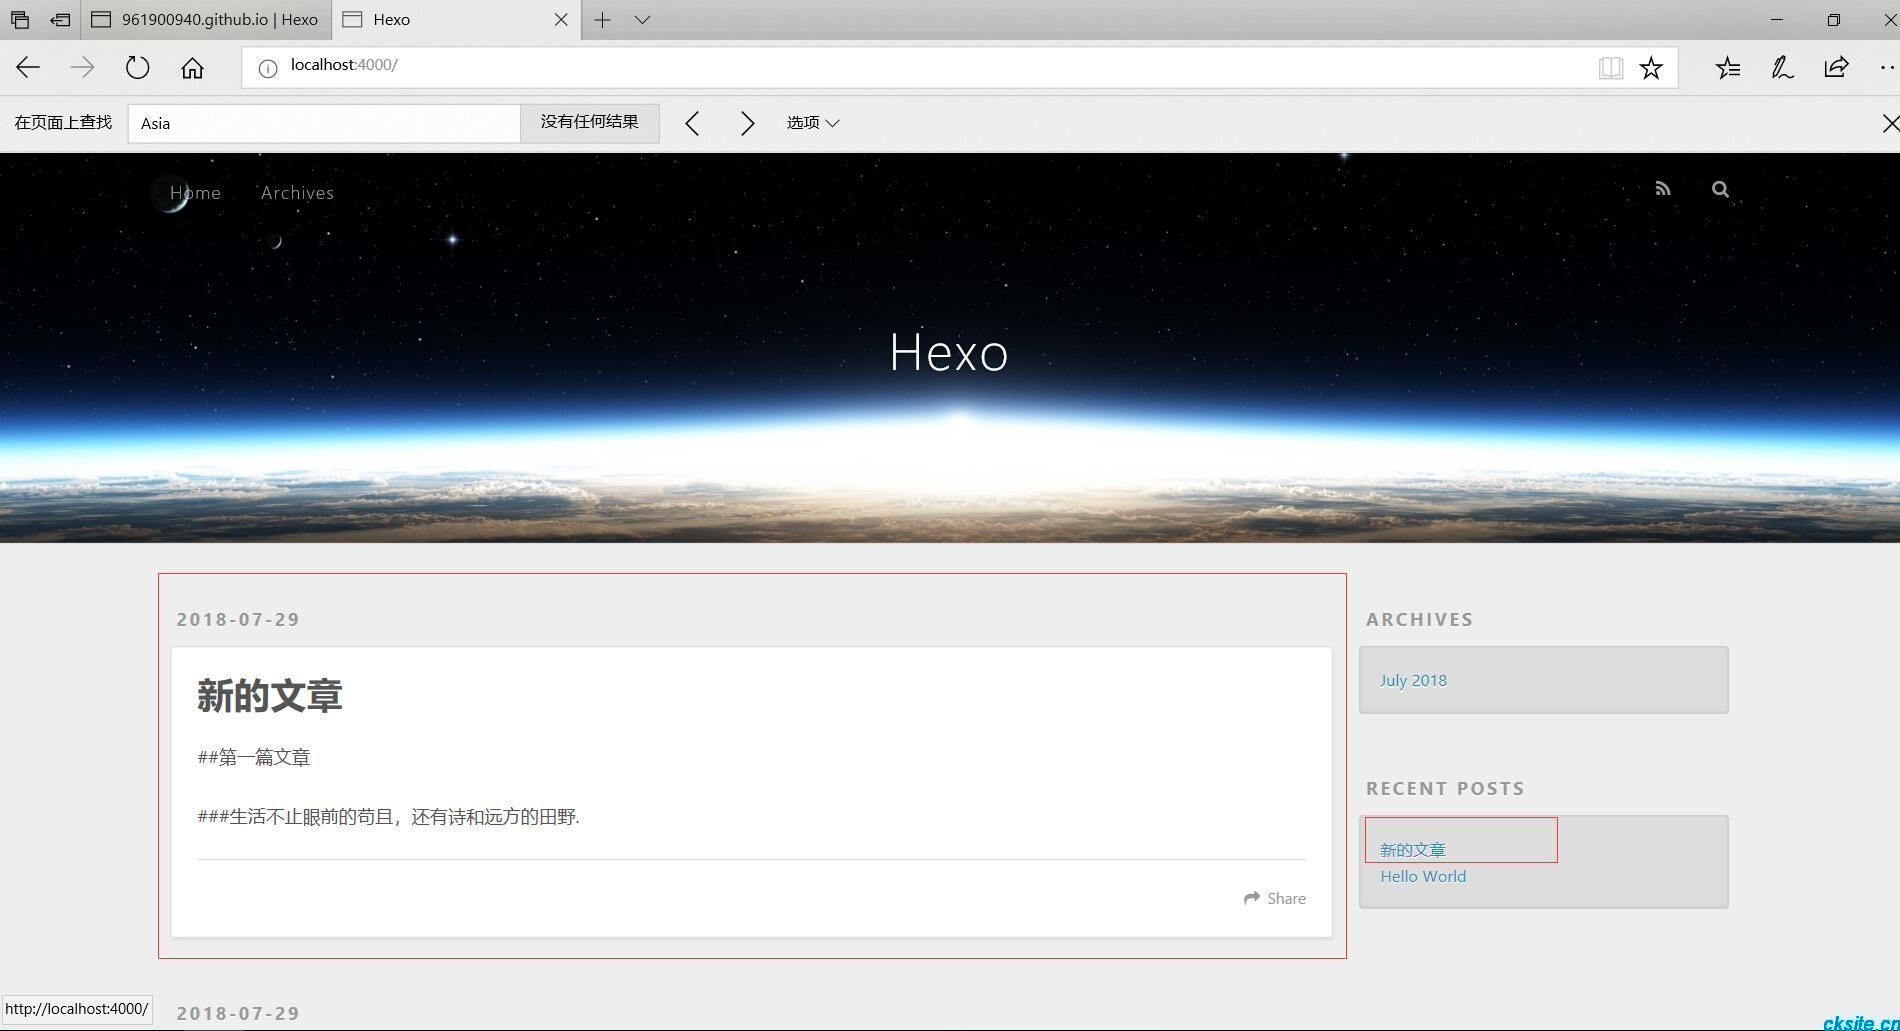Open Archives nav link on blog
This screenshot has width=1900, height=1031.
coord(297,192)
